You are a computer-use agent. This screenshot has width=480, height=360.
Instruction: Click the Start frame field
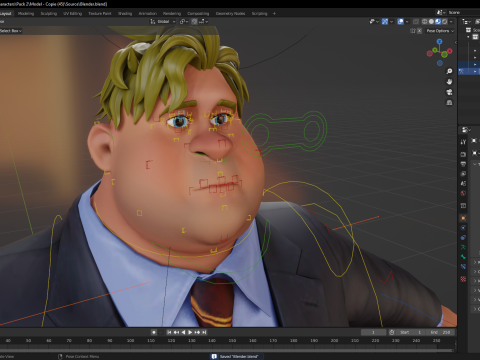pos(411,332)
